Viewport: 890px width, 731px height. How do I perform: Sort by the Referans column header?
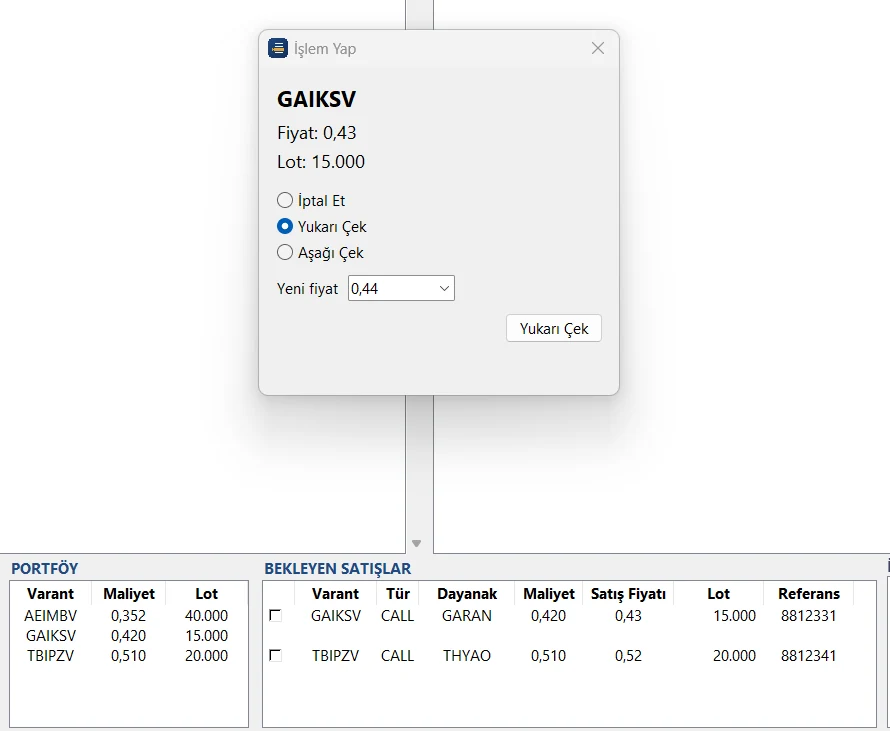809,594
